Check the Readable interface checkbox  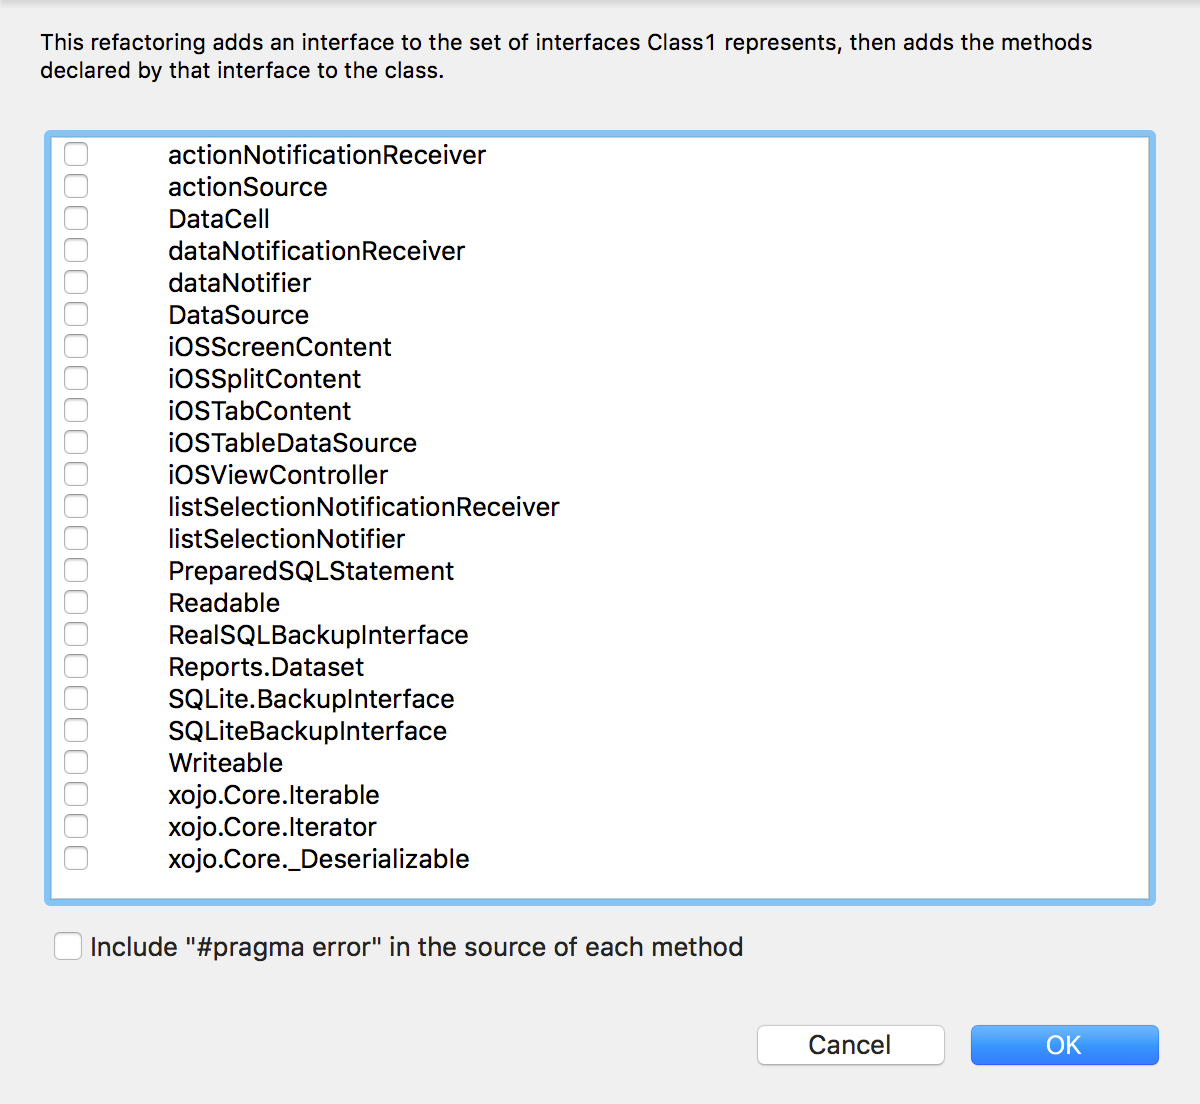click(x=76, y=602)
